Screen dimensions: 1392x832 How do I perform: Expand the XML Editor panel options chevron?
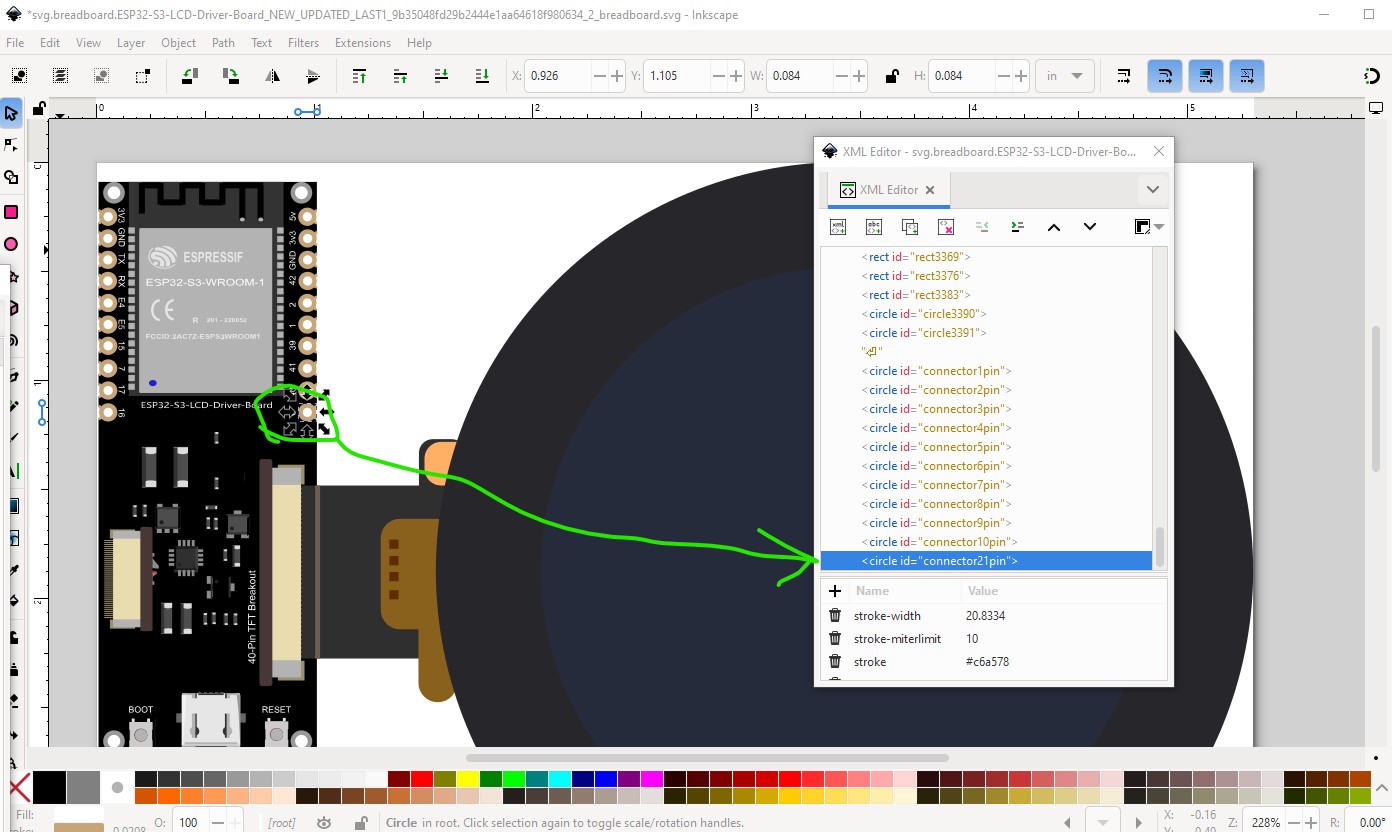tap(1152, 190)
